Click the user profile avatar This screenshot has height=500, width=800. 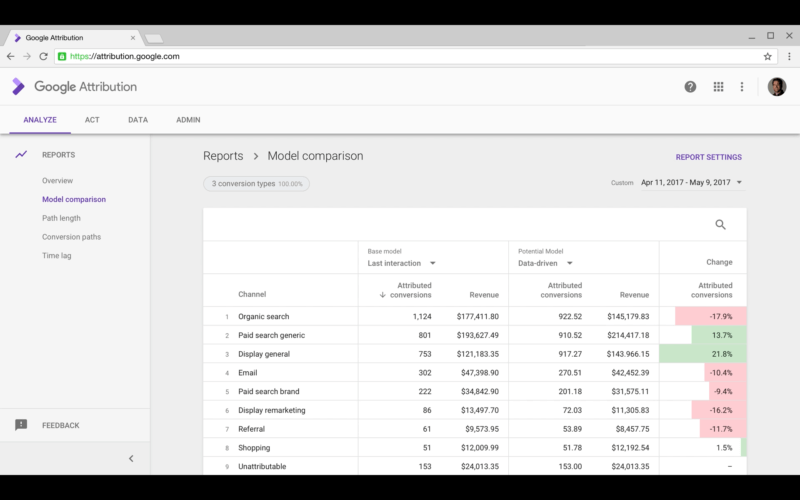pos(777,87)
